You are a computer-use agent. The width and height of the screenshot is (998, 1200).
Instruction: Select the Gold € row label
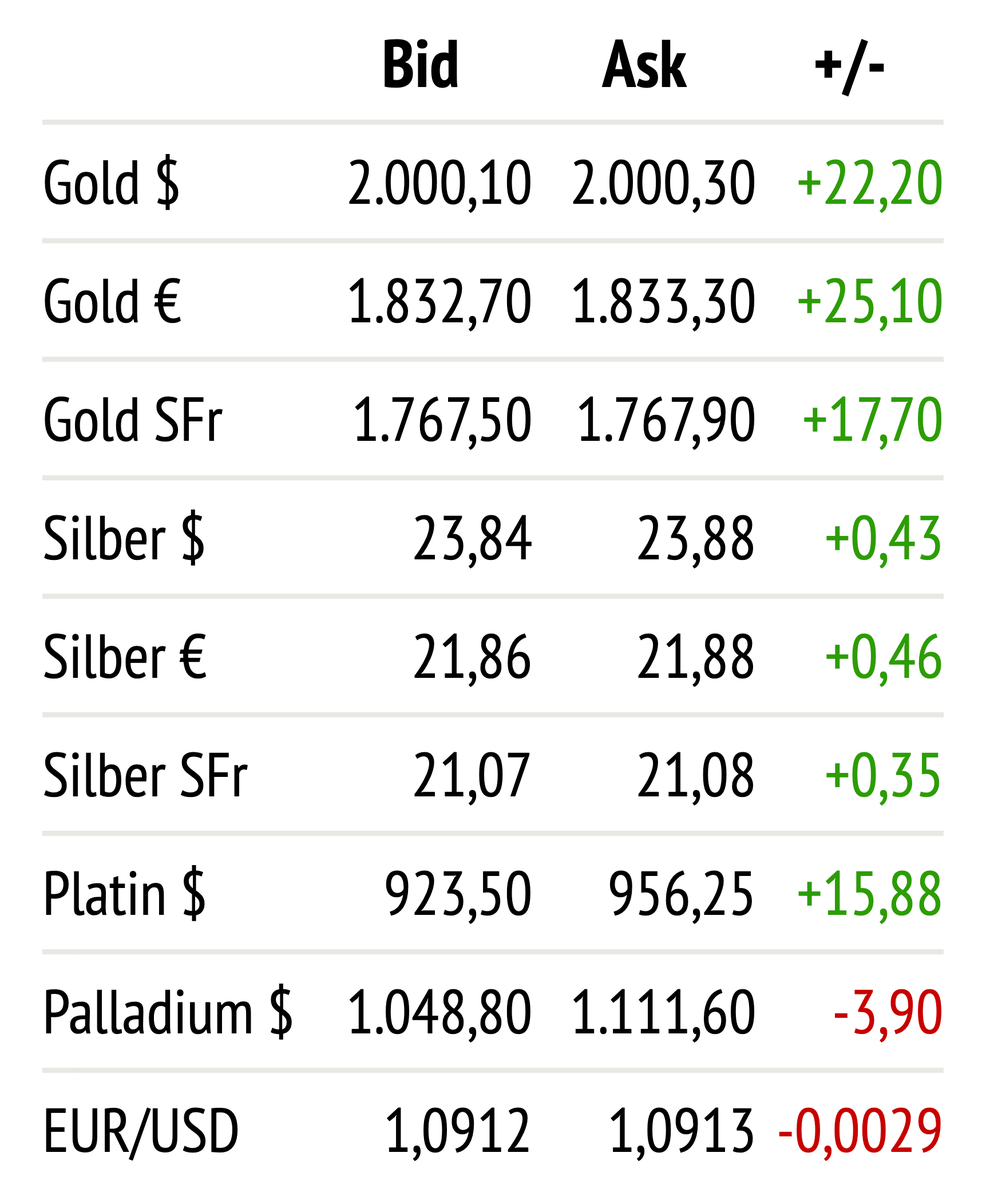[113, 302]
